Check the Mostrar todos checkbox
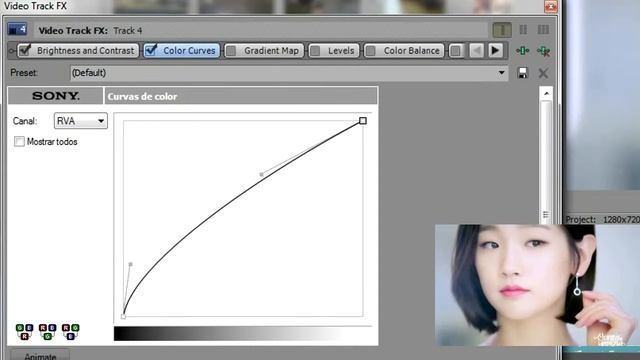Screen dimensions: 640x360 pyautogui.click(x=19, y=142)
